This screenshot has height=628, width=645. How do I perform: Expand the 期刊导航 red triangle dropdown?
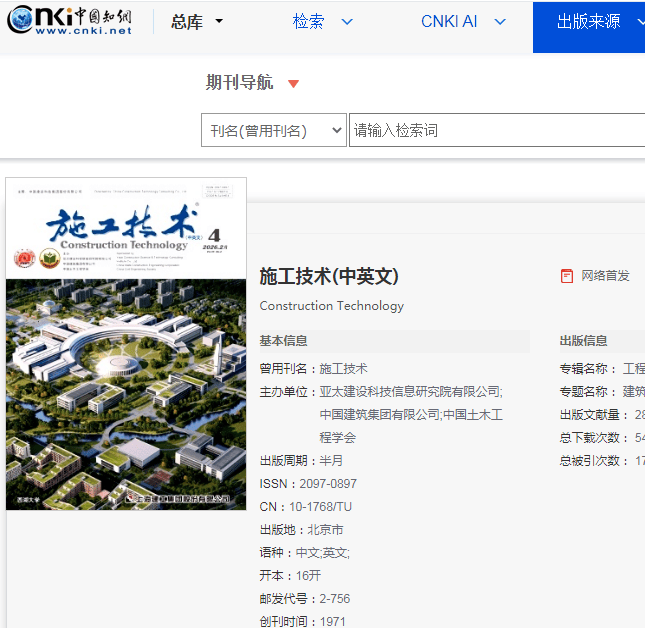[x=293, y=84]
